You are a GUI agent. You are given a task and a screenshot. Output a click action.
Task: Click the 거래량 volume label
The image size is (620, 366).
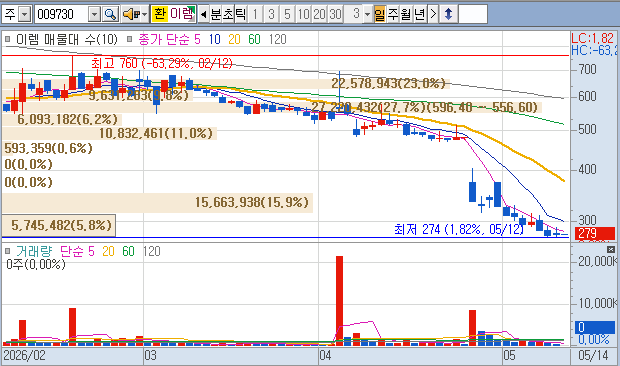[34, 251]
